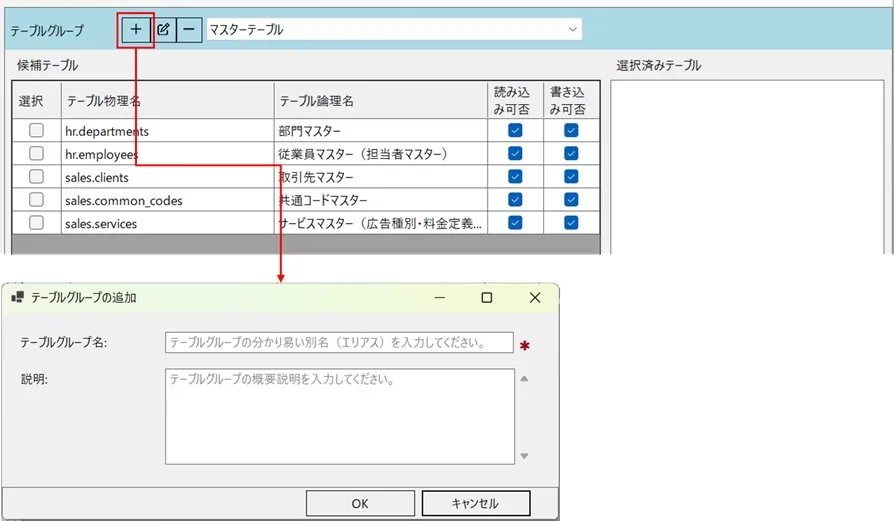Select the sales.common_codes physical name cell
894x521 pixels.
[168, 200]
